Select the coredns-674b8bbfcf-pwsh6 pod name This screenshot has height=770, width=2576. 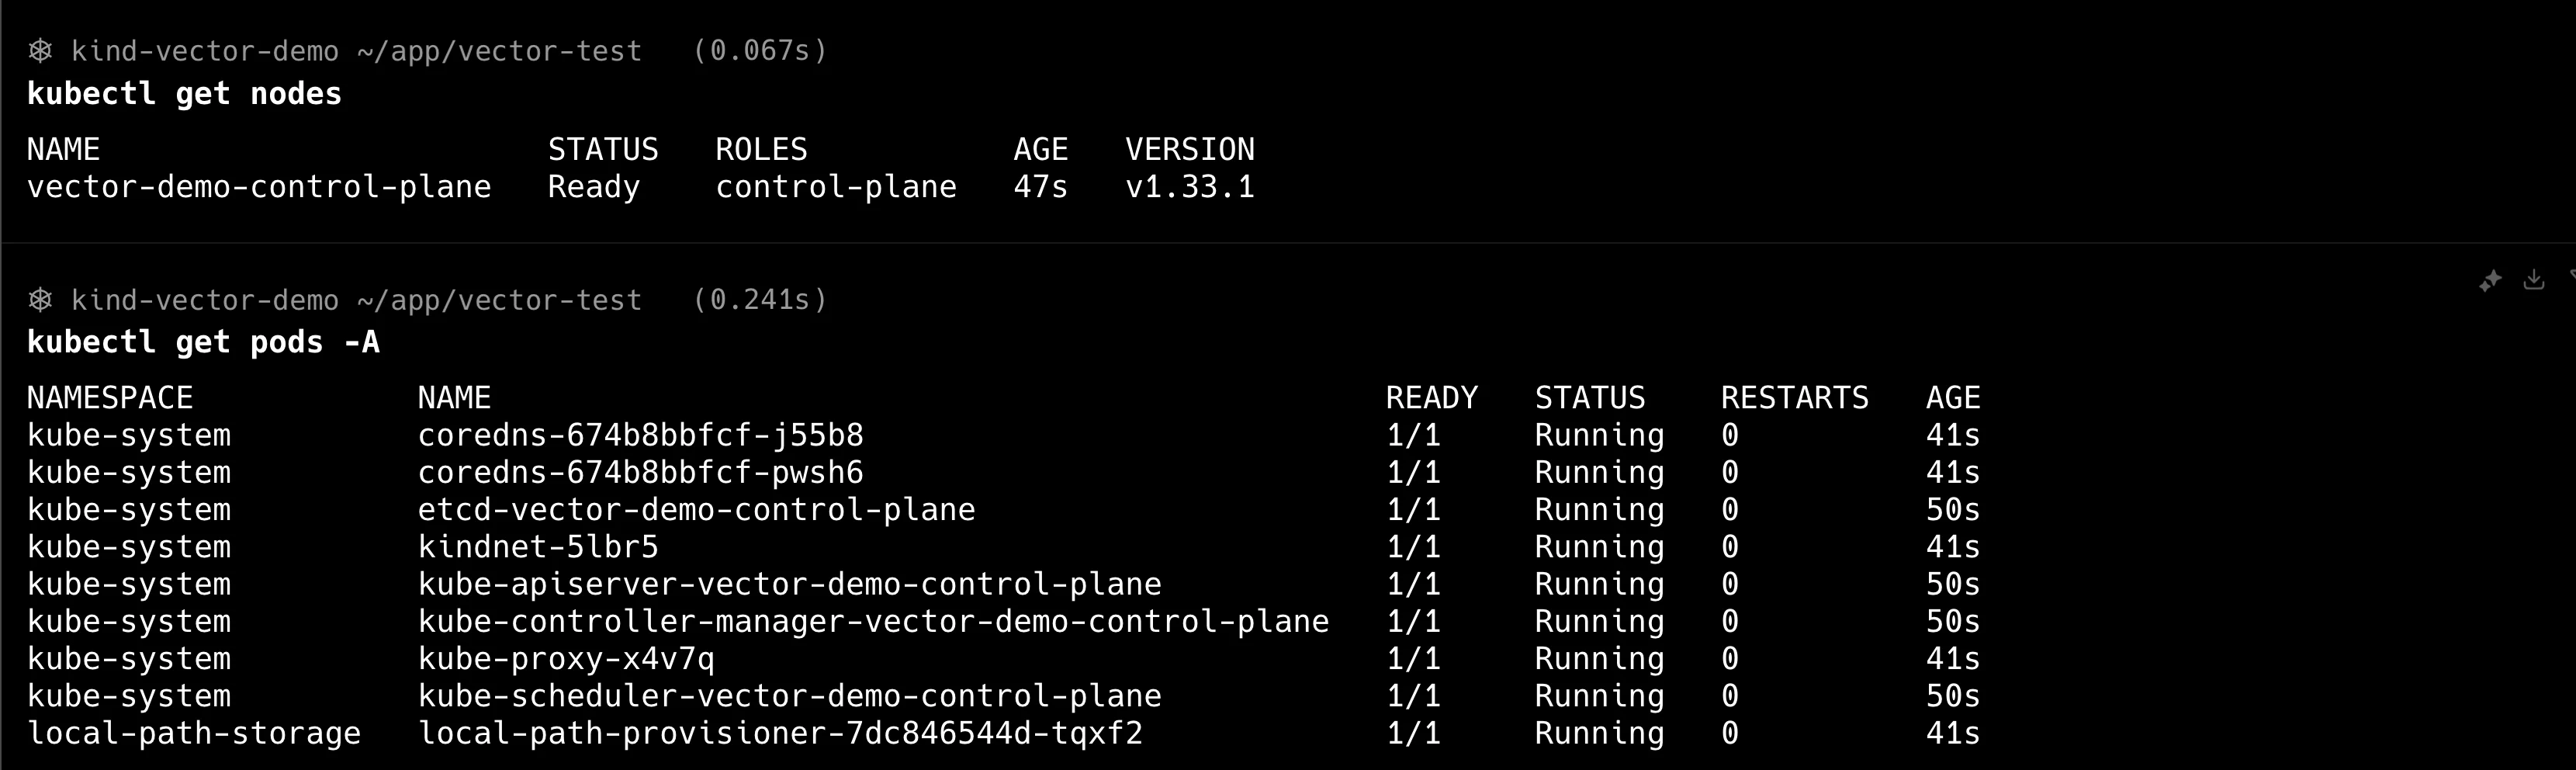tap(640, 472)
